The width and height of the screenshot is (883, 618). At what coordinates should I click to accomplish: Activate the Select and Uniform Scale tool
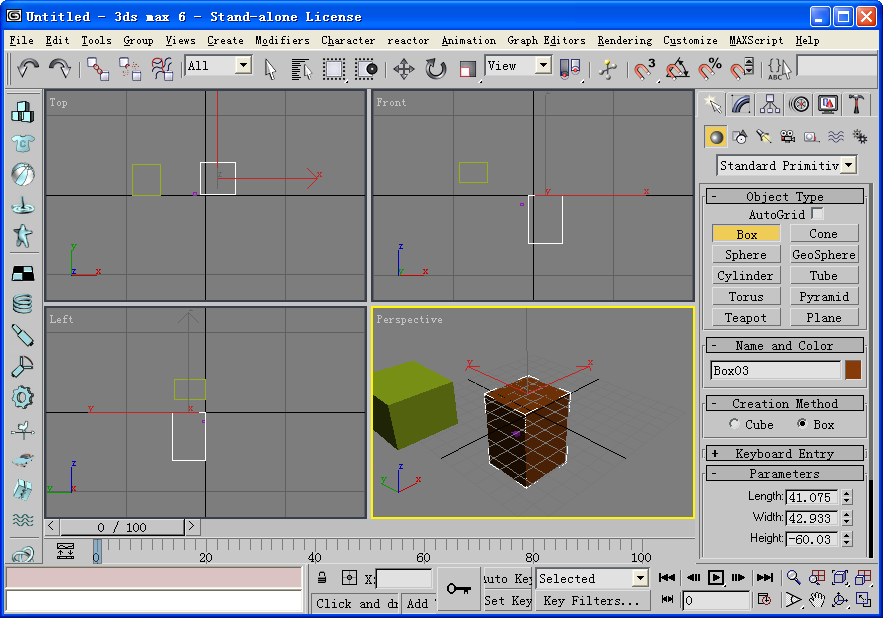pyautogui.click(x=467, y=69)
